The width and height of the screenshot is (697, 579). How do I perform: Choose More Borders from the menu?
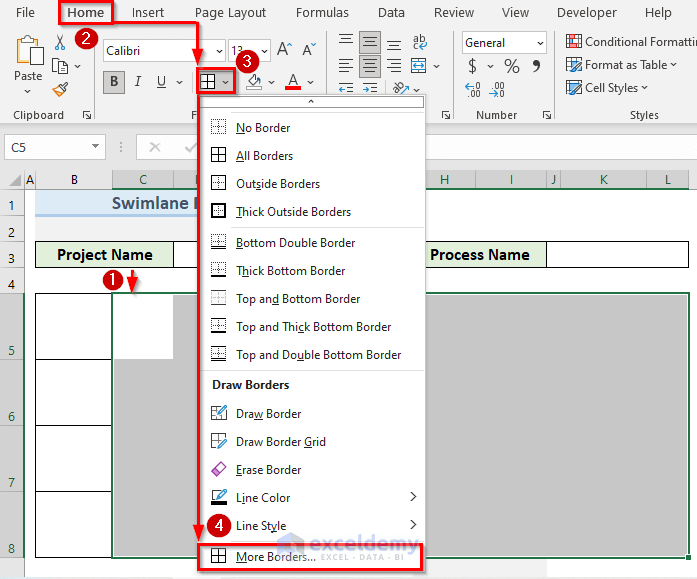point(275,557)
